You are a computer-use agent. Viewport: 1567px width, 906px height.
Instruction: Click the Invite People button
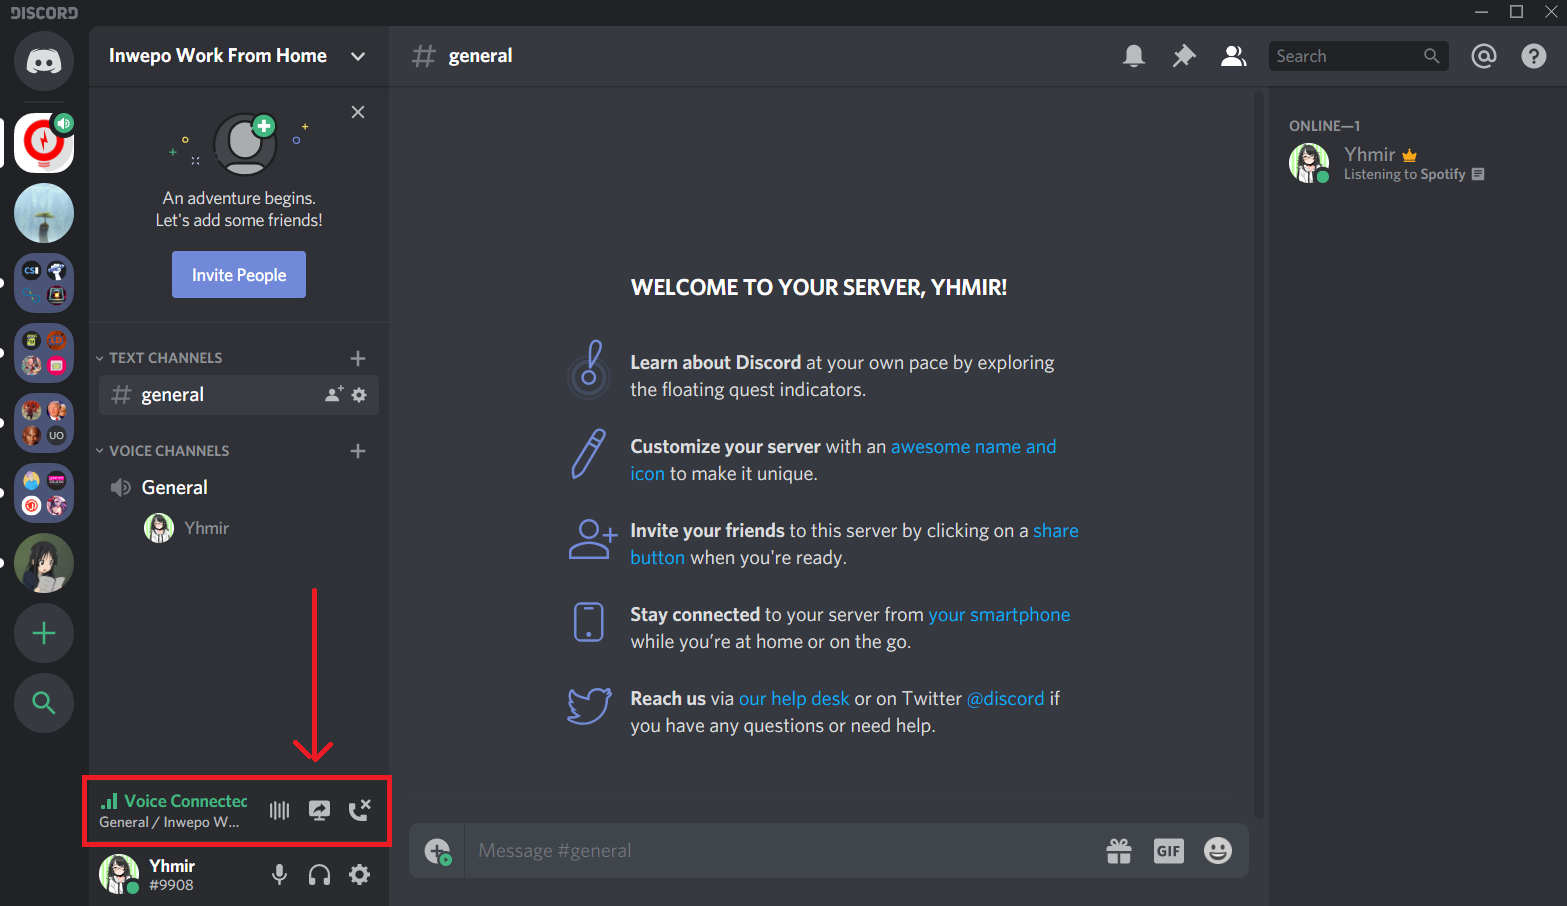pos(239,275)
